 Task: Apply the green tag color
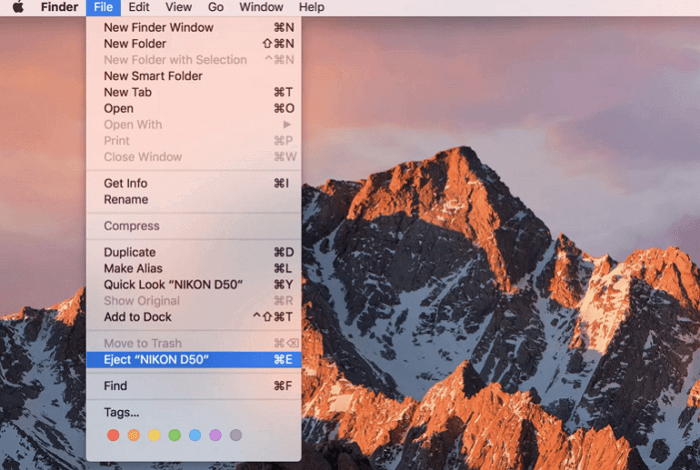pyautogui.click(x=175, y=435)
